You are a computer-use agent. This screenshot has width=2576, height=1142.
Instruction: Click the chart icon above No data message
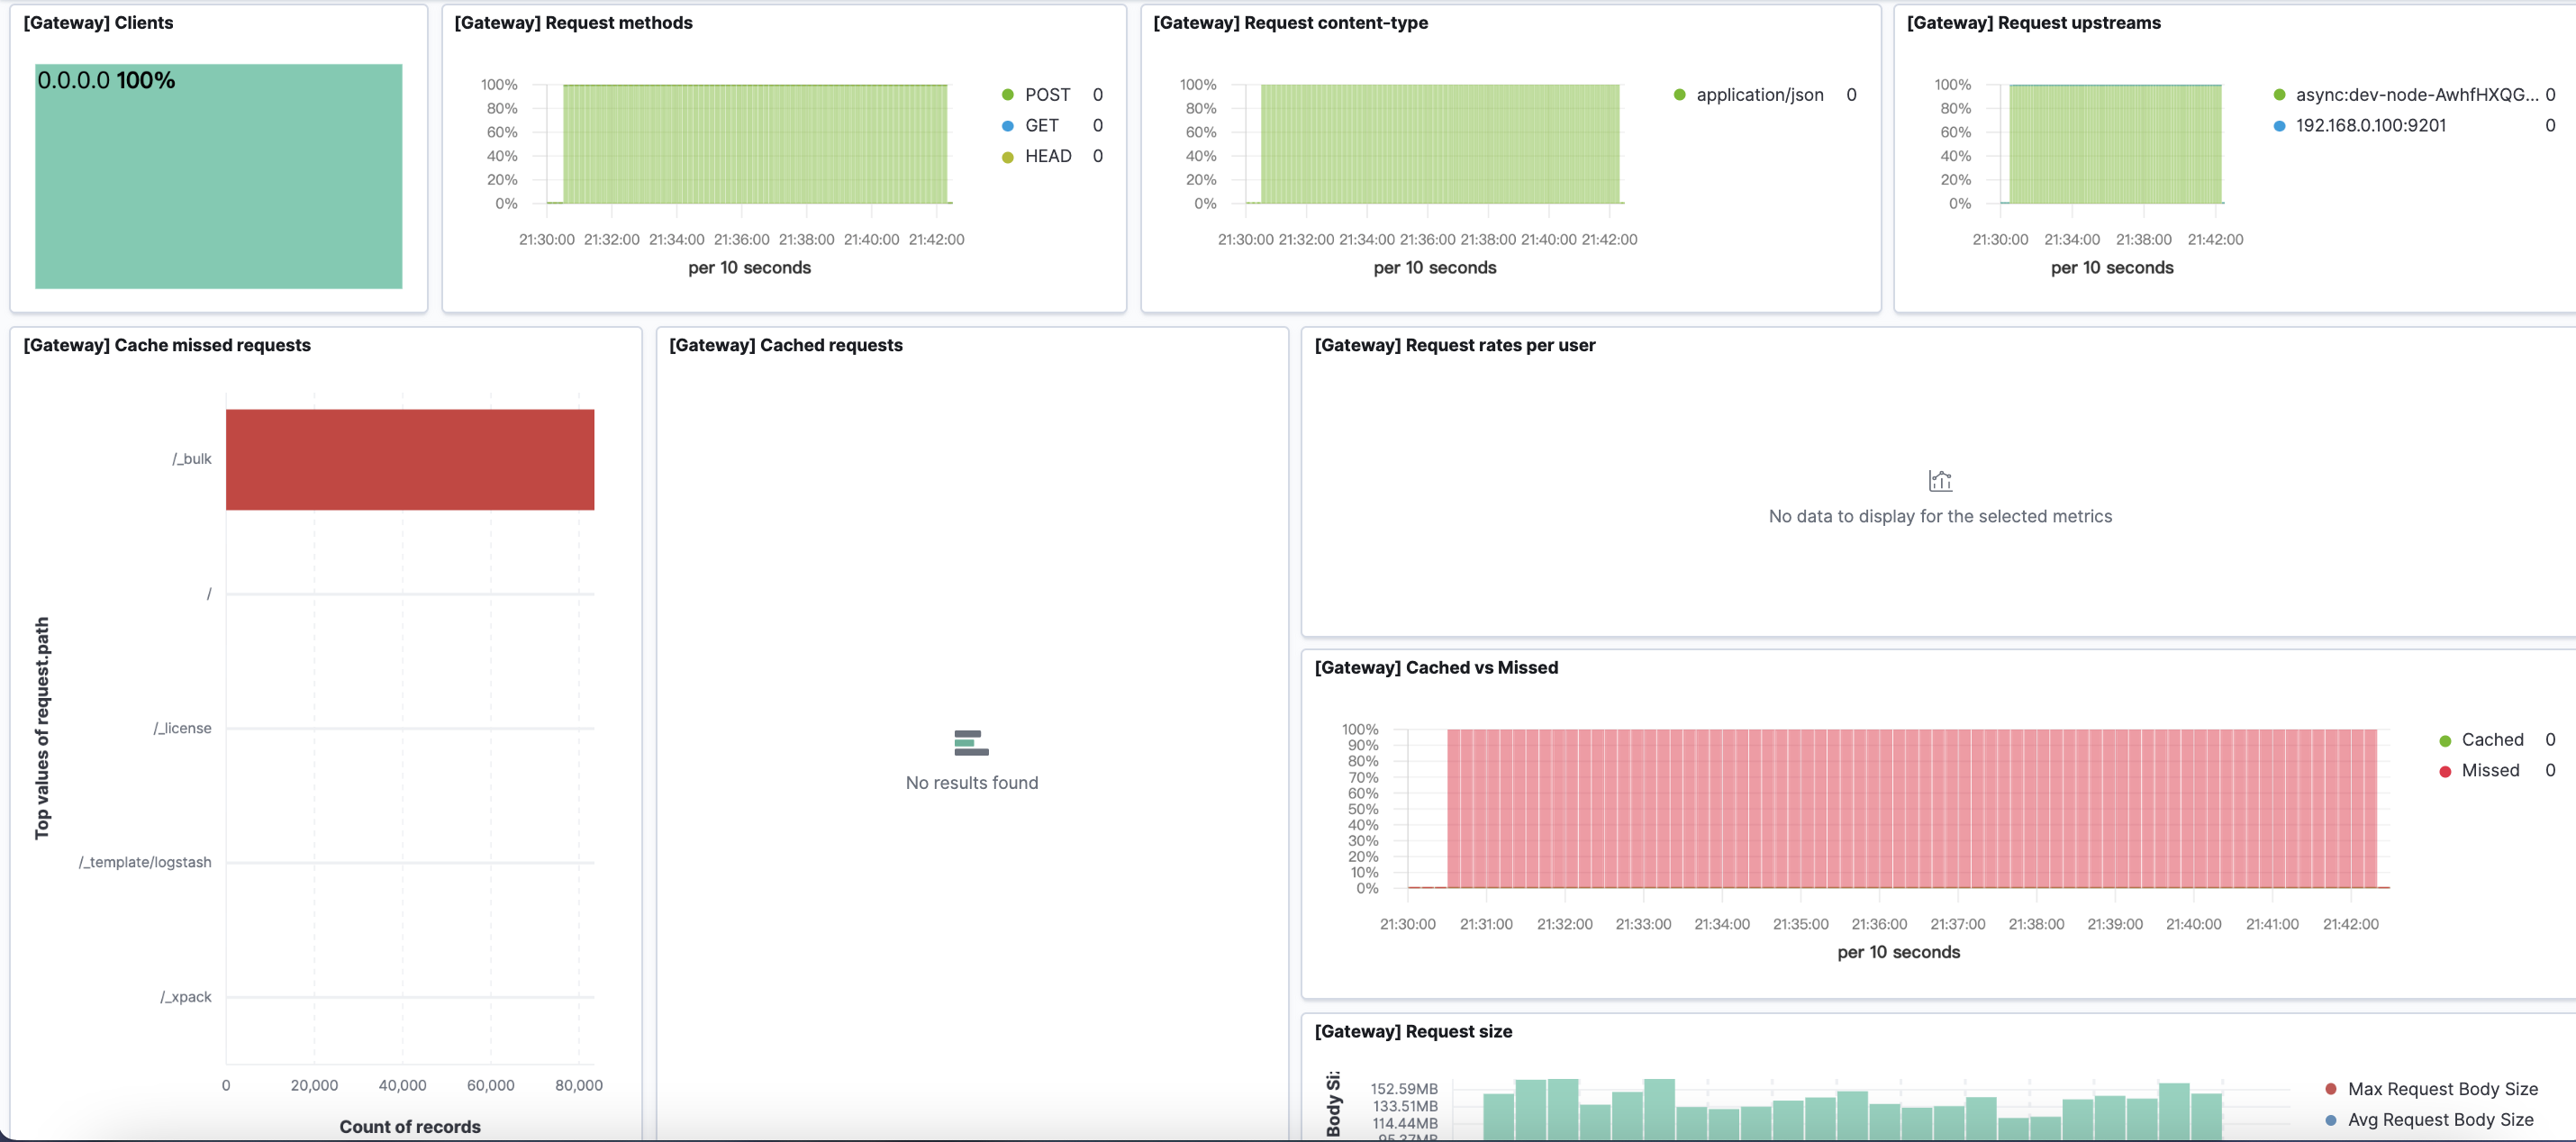click(1939, 481)
